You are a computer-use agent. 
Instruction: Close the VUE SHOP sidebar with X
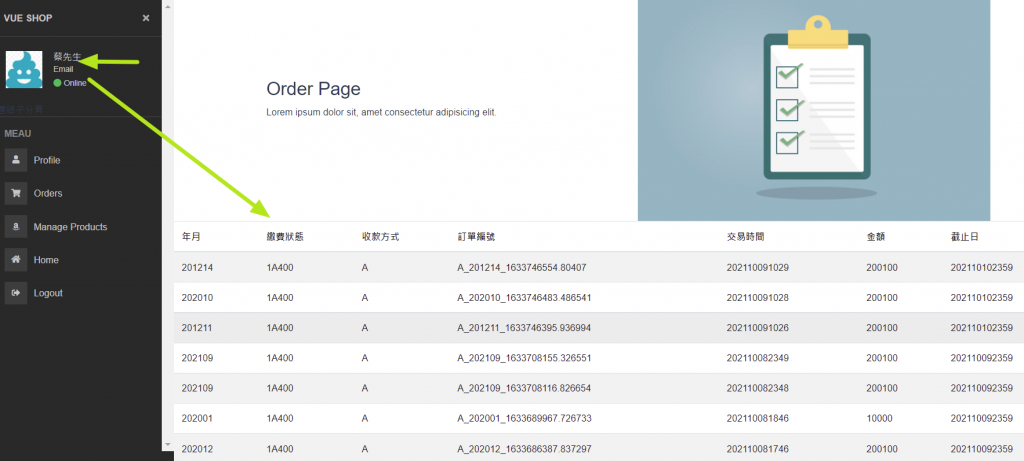coord(146,18)
